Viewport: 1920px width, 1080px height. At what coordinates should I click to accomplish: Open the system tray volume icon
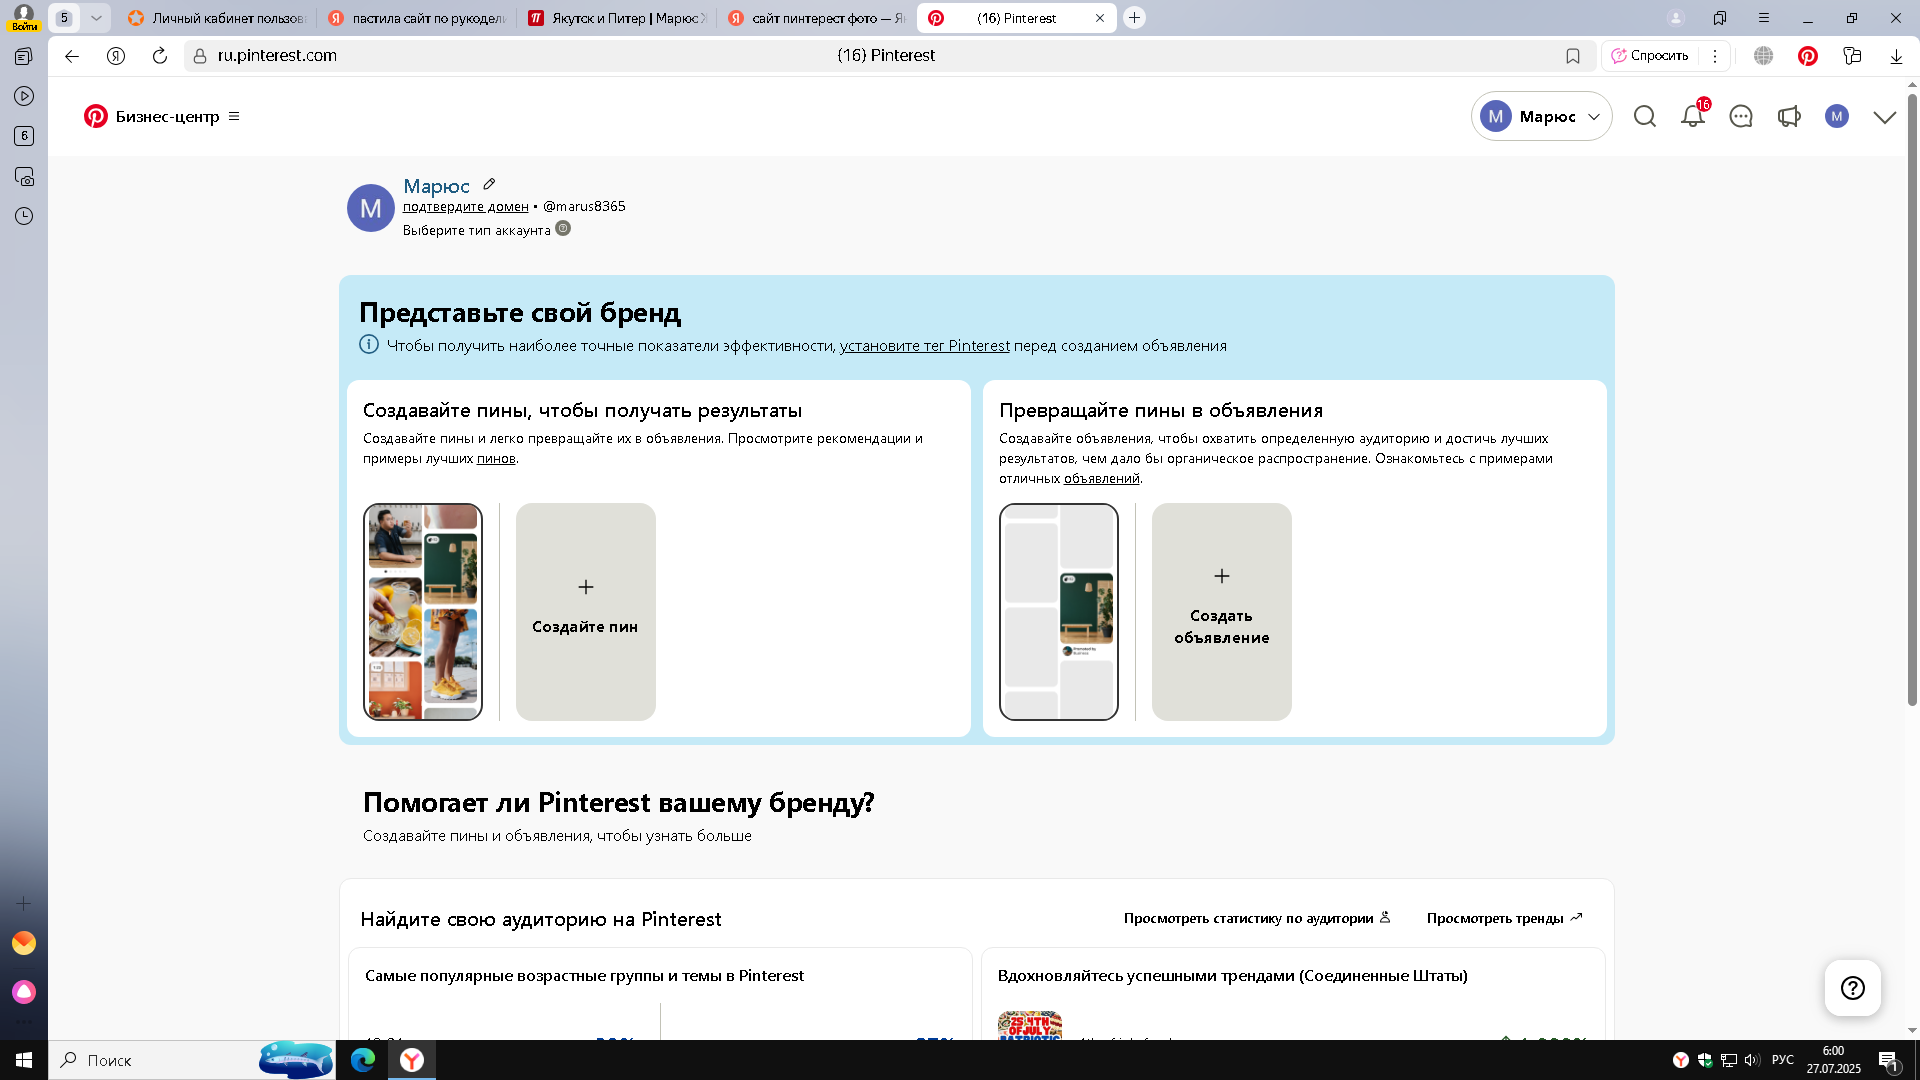point(1752,1060)
